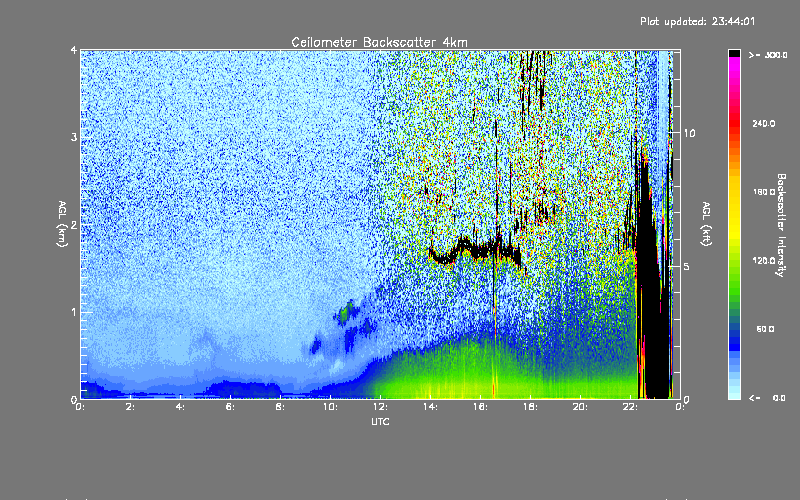Click the 10: tick label on UTC axis

point(330,407)
